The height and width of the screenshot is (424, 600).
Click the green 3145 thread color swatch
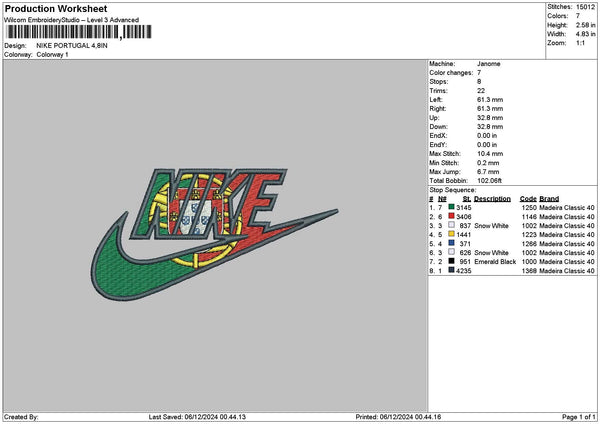pos(452,207)
